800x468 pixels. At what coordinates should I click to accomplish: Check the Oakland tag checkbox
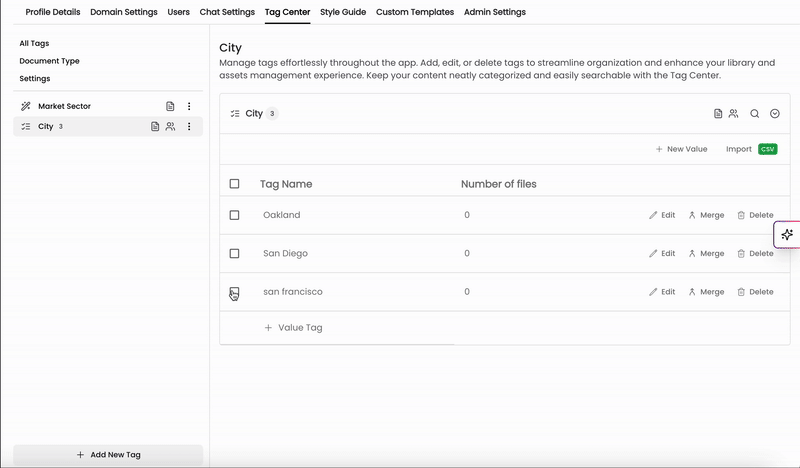coord(234,215)
